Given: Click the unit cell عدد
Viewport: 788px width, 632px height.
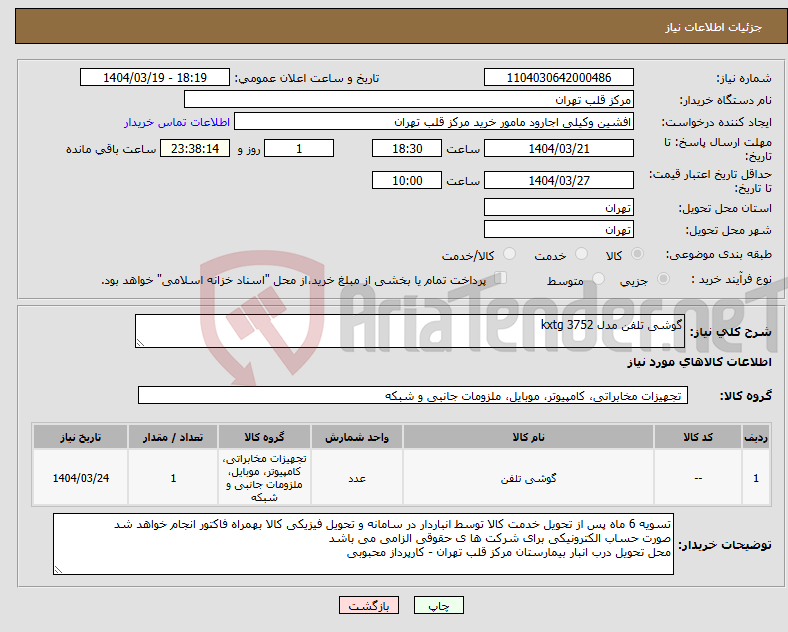Looking at the screenshot, I should click(x=357, y=478).
